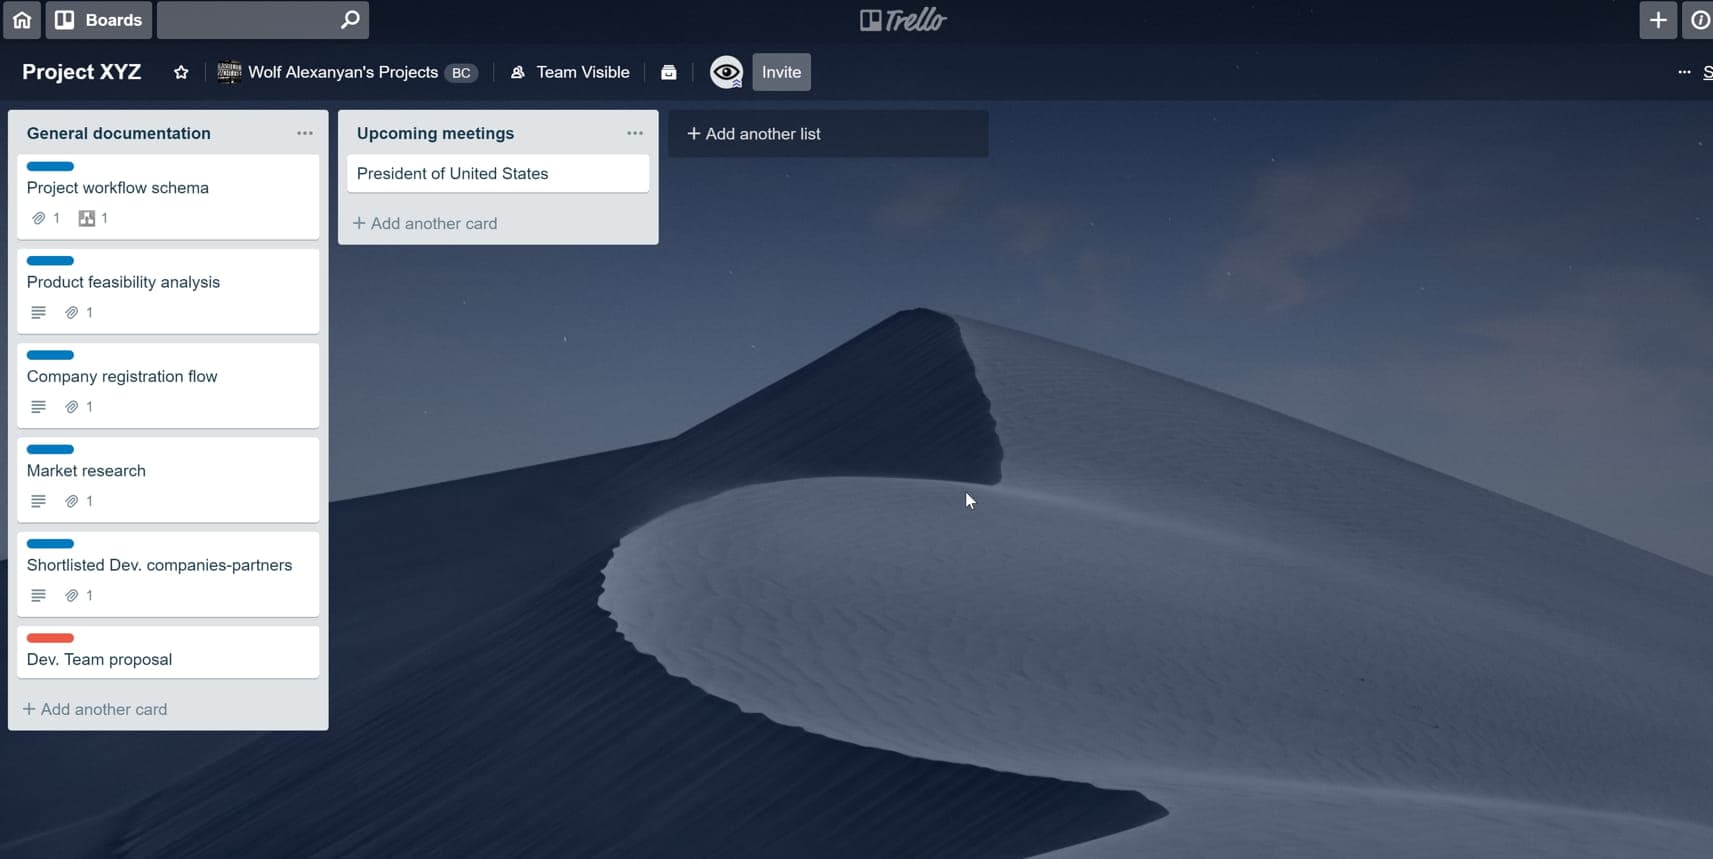Click the Trello logo in the header
Image resolution: width=1713 pixels, height=859 pixels.
[903, 20]
